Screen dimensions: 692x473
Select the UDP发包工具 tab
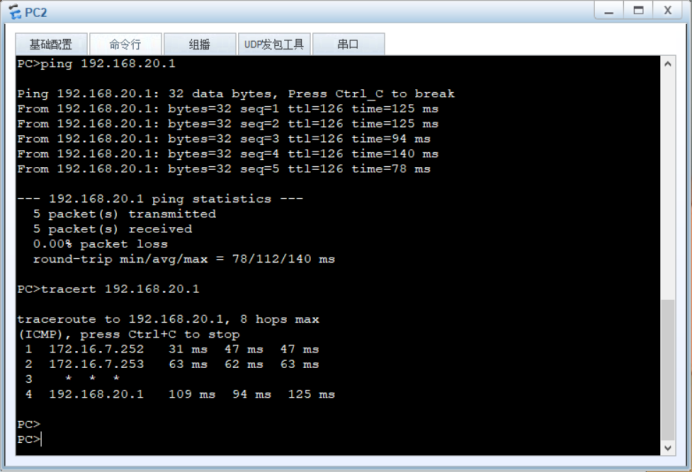(274, 44)
